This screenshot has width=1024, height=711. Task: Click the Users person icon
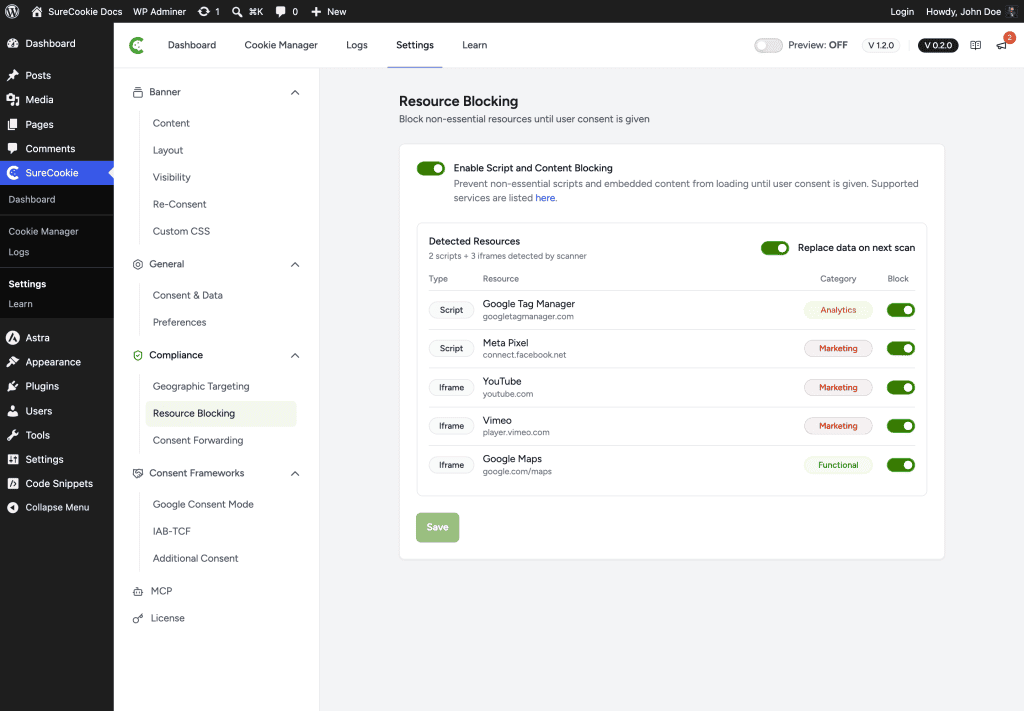12,411
